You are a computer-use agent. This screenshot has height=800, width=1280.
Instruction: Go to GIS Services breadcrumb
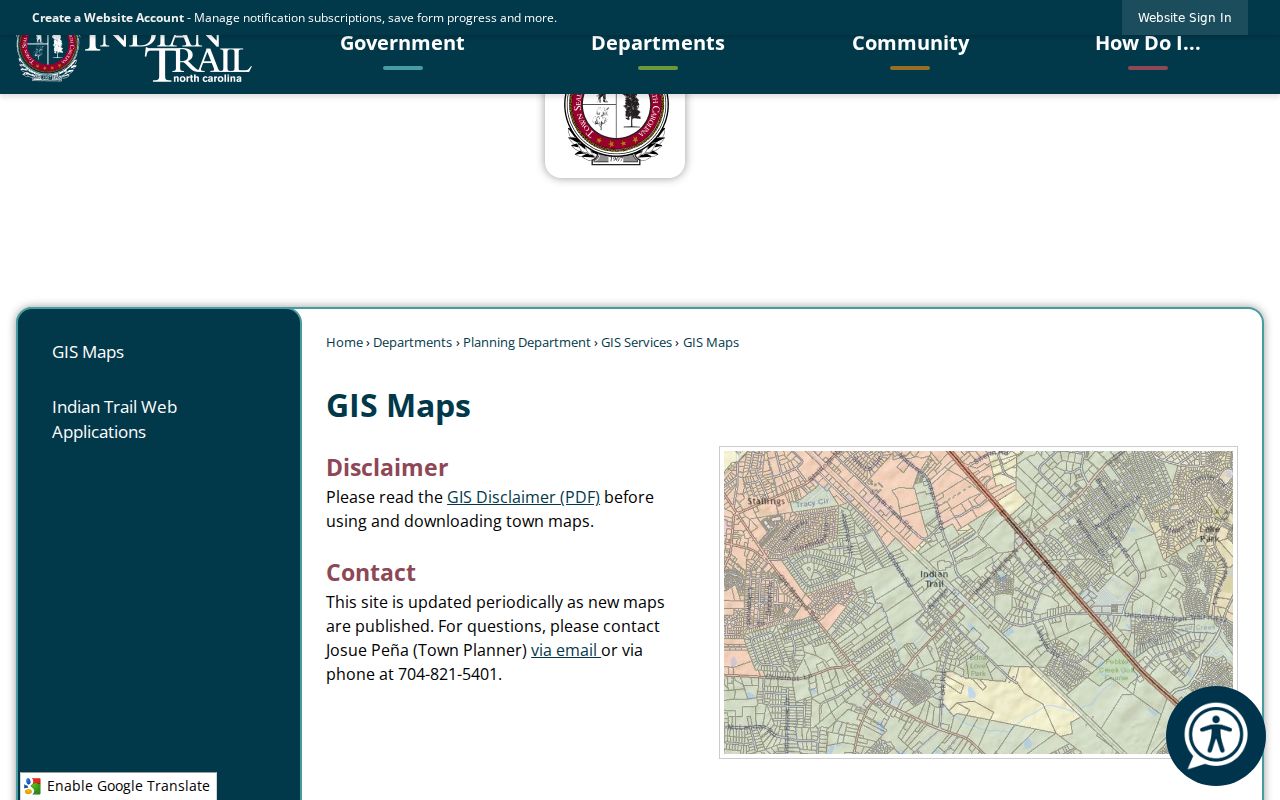pos(636,342)
